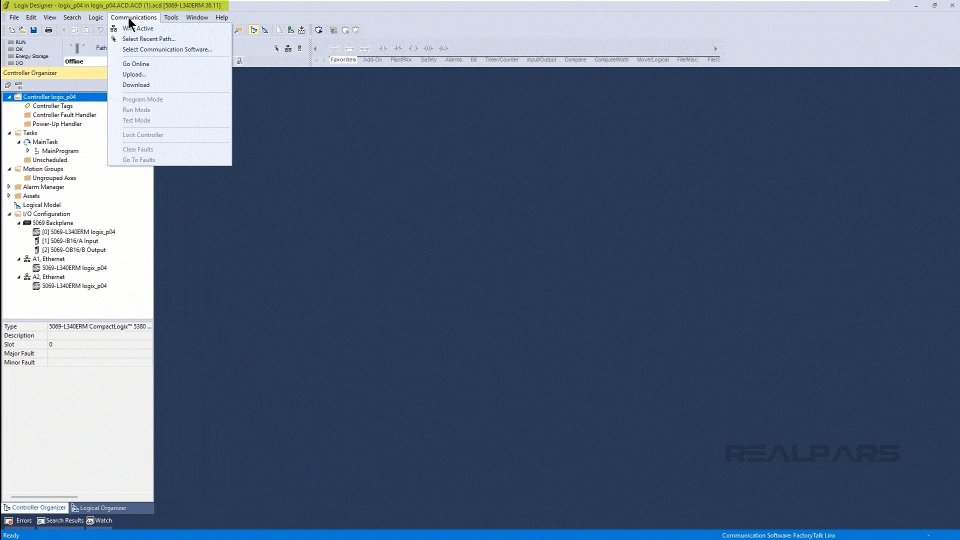Click the network browse icon in path bar

[288, 48]
